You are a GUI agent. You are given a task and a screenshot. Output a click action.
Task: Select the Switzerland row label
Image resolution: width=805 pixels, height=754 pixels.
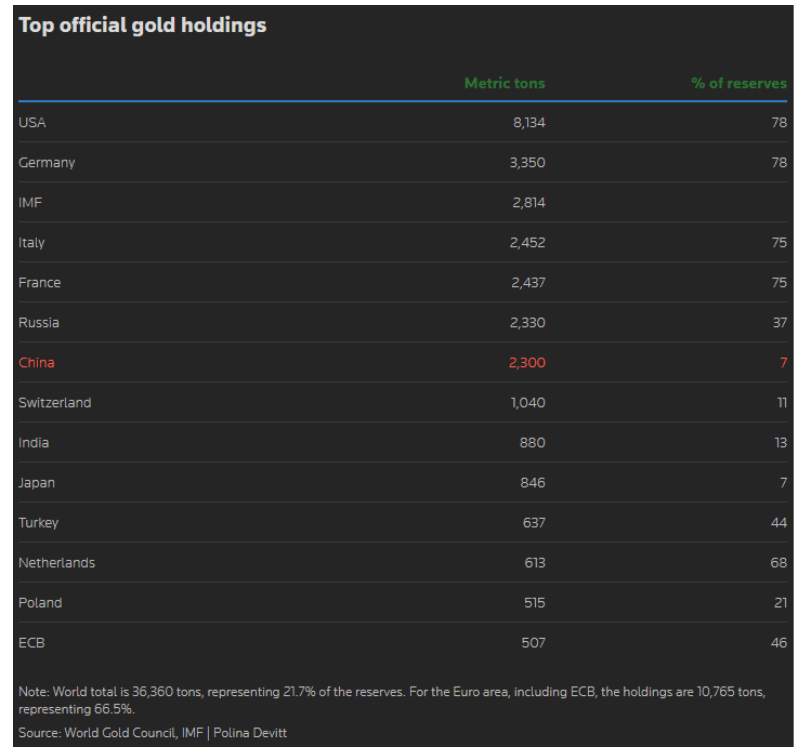[54, 403]
